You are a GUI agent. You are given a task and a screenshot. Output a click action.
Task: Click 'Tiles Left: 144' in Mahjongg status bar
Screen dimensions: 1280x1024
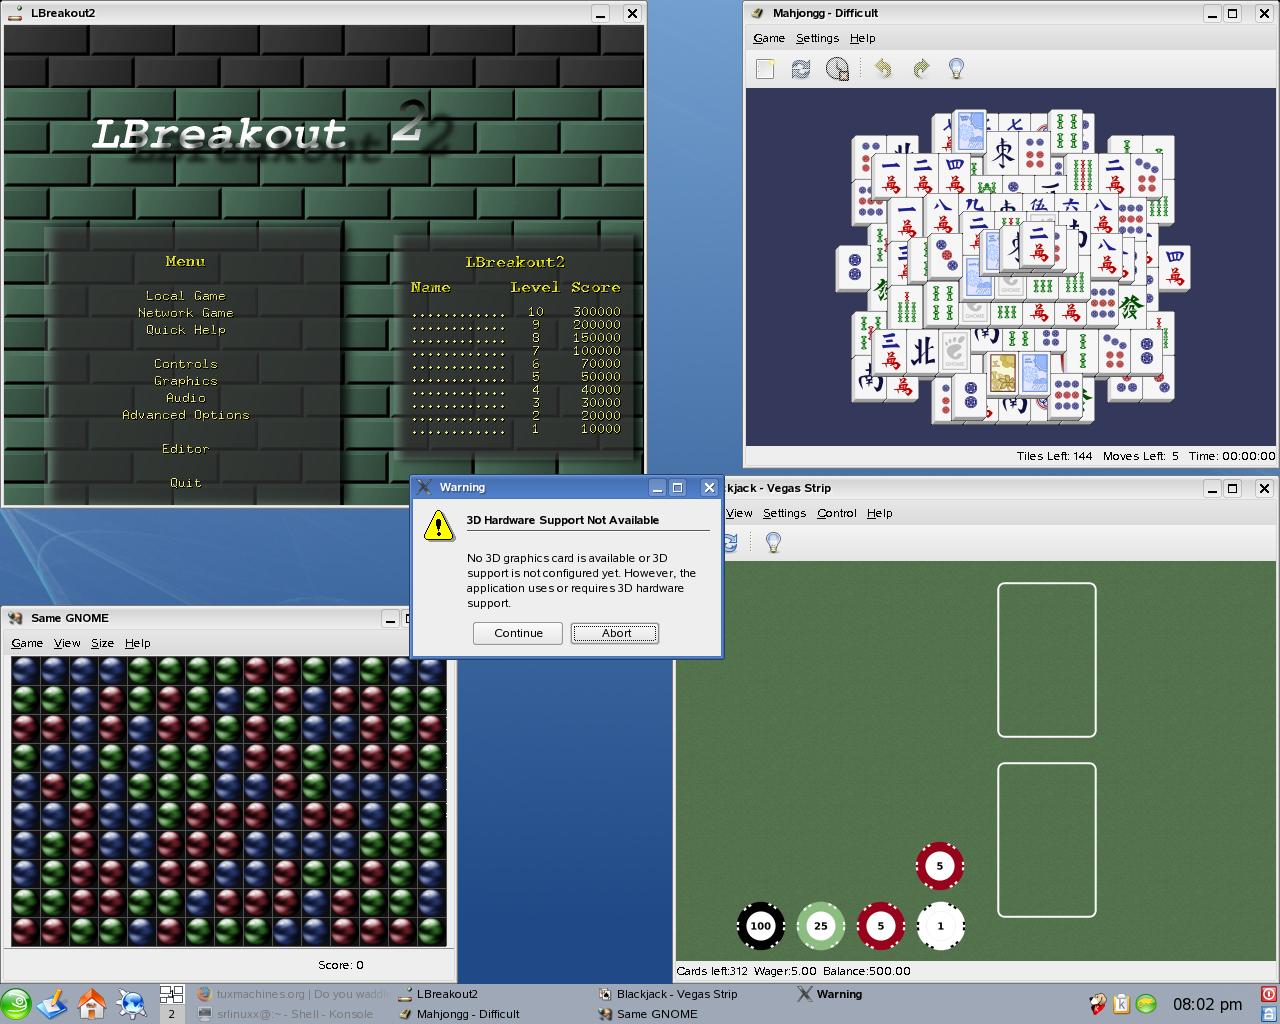(1054, 456)
